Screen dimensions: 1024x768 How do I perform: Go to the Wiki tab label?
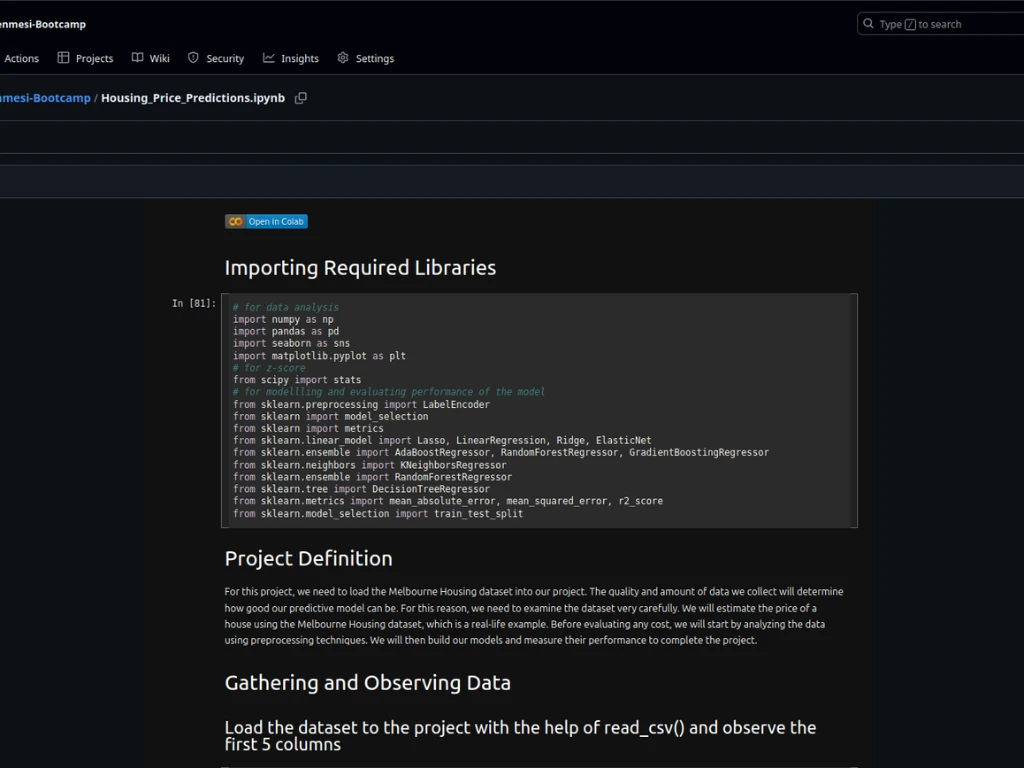160,59
